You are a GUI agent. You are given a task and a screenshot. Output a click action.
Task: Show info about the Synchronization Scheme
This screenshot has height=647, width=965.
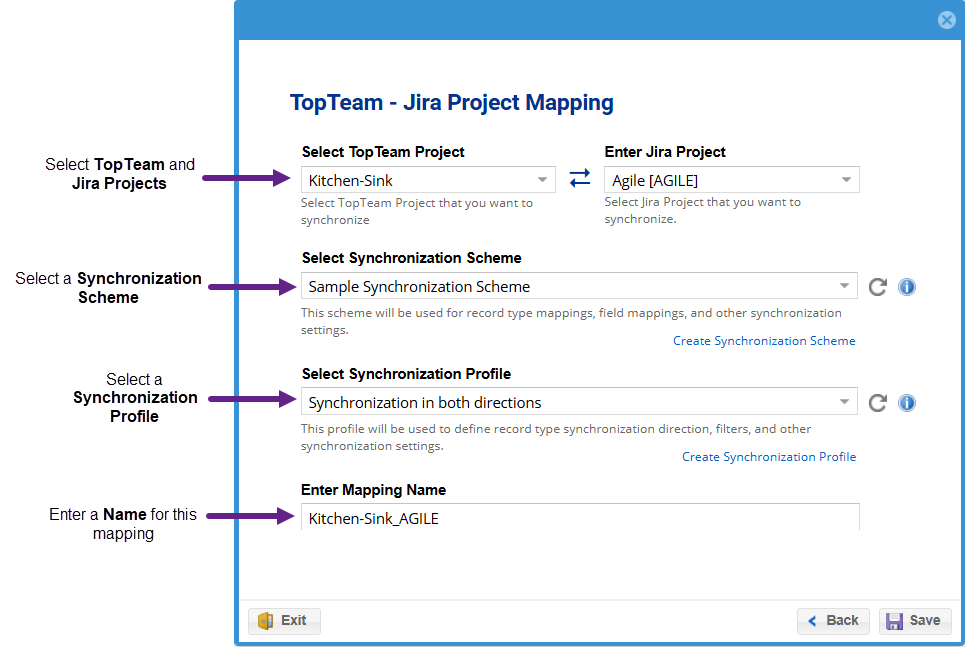[x=907, y=287]
